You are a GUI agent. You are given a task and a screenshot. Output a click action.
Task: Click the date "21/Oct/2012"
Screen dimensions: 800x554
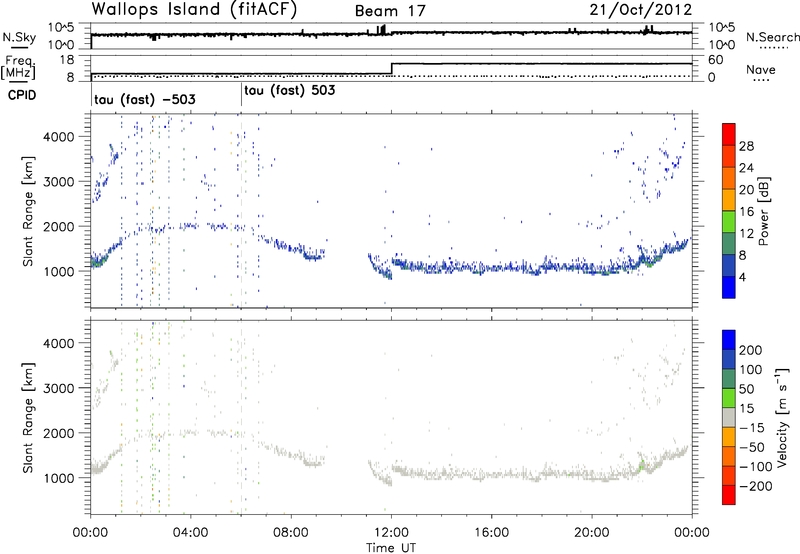641,10
